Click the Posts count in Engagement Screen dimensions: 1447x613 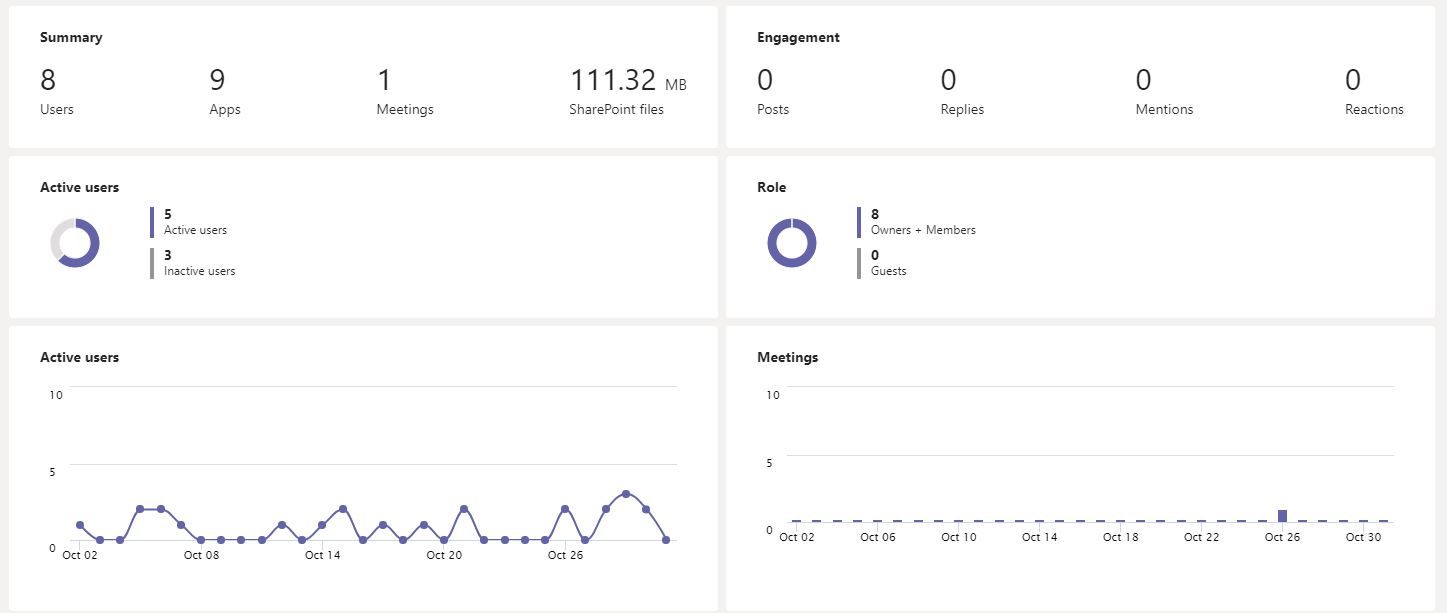tap(765, 81)
